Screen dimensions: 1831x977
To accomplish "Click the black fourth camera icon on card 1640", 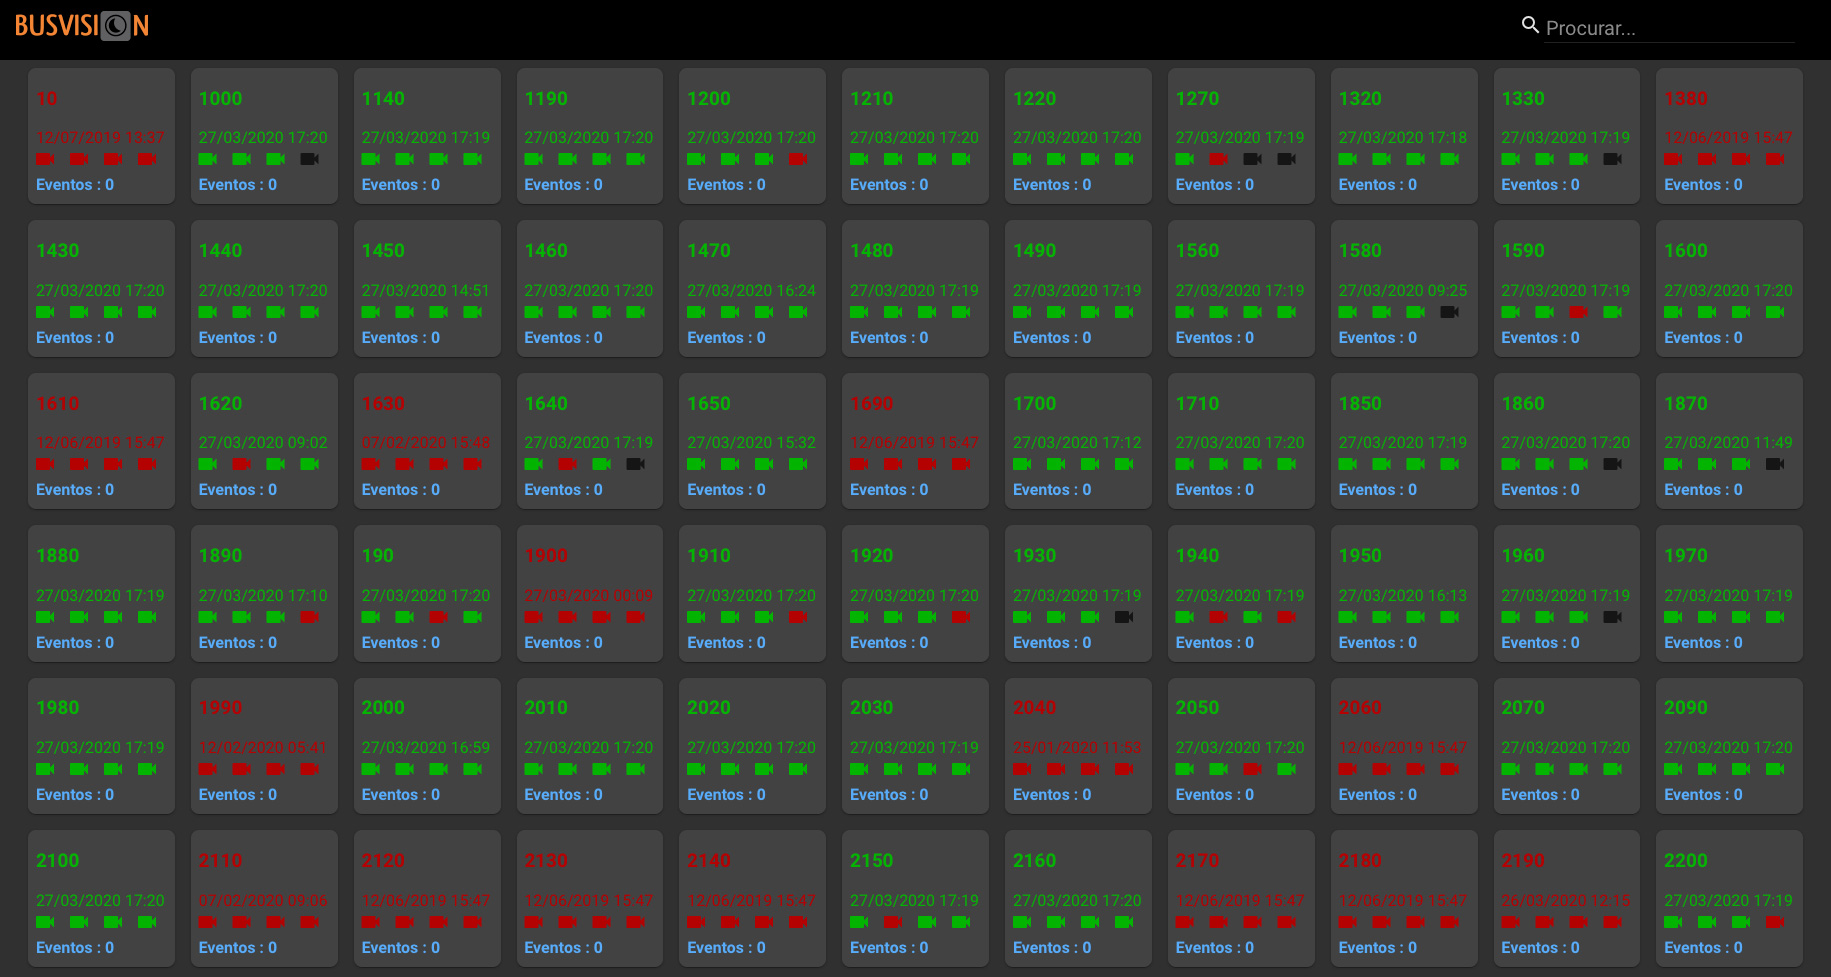I will [x=635, y=464].
